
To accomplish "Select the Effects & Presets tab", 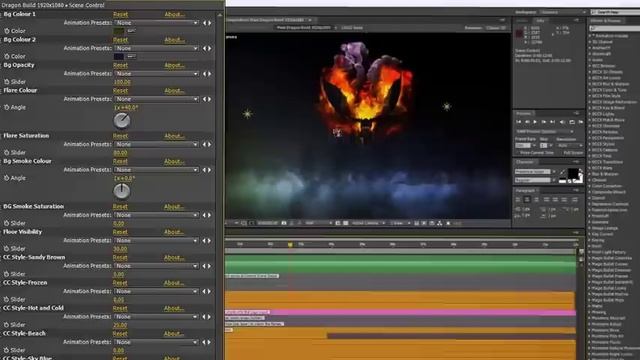I will [606, 20].
